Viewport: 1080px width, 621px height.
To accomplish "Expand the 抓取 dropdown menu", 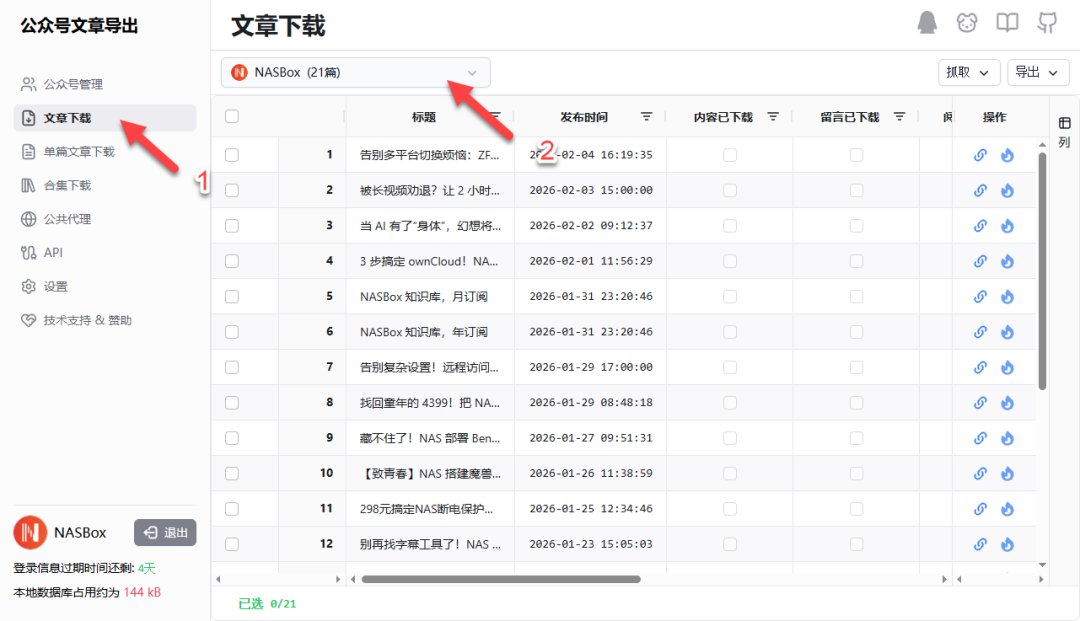I will point(968,72).
